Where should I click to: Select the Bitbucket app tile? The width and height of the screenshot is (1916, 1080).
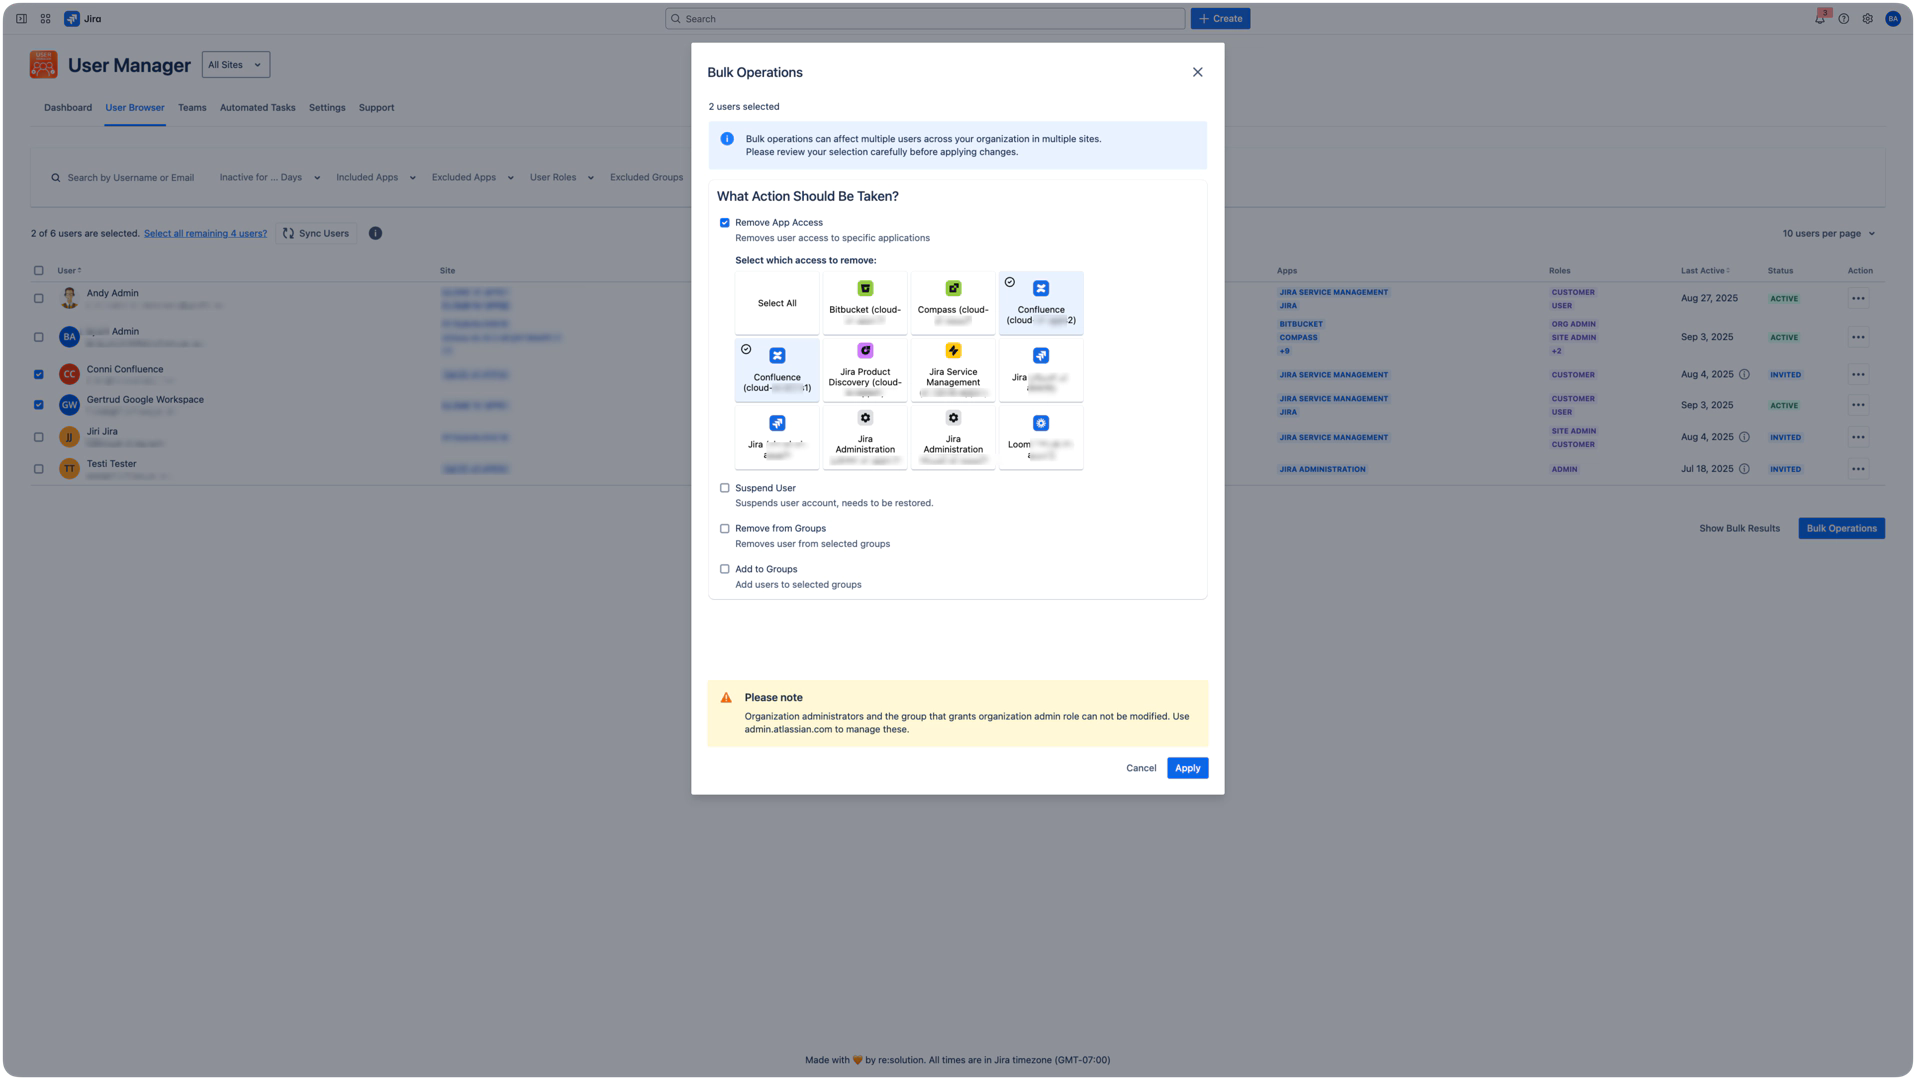click(x=865, y=303)
